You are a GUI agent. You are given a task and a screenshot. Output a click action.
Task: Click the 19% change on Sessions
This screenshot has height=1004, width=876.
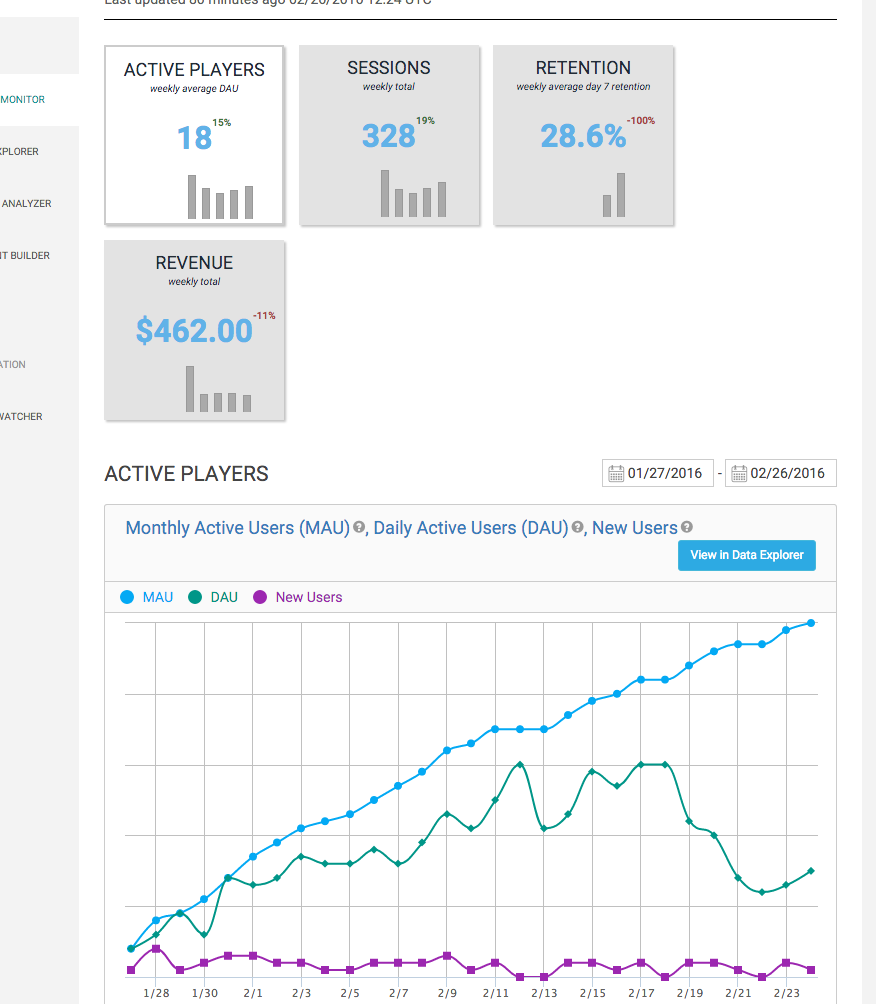[425, 120]
